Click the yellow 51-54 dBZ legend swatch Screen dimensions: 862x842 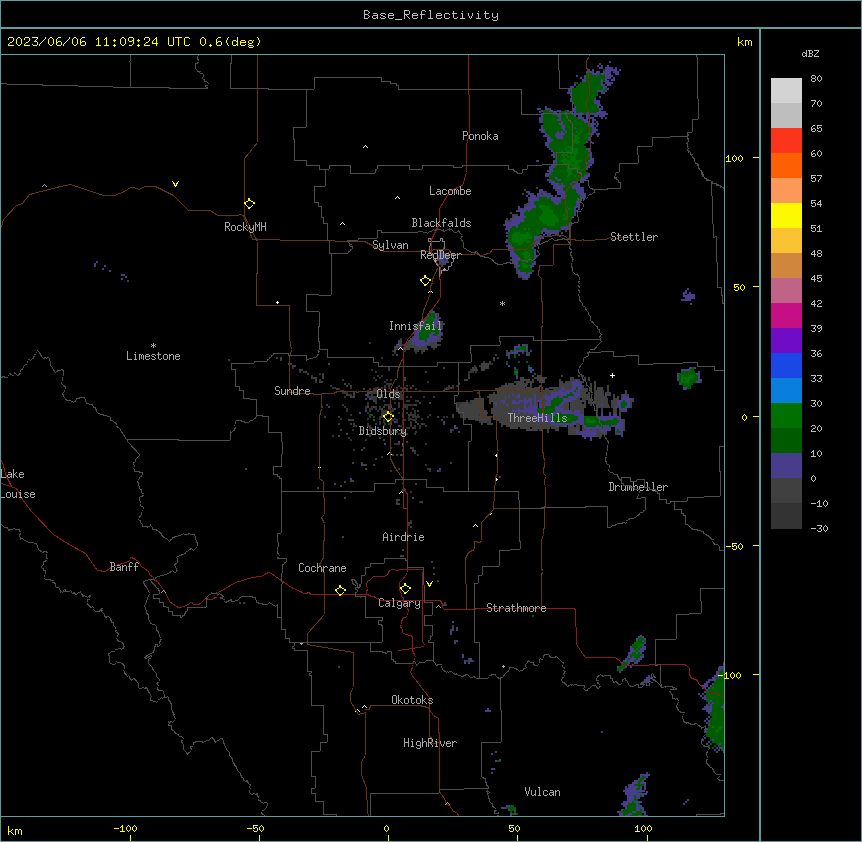click(786, 215)
